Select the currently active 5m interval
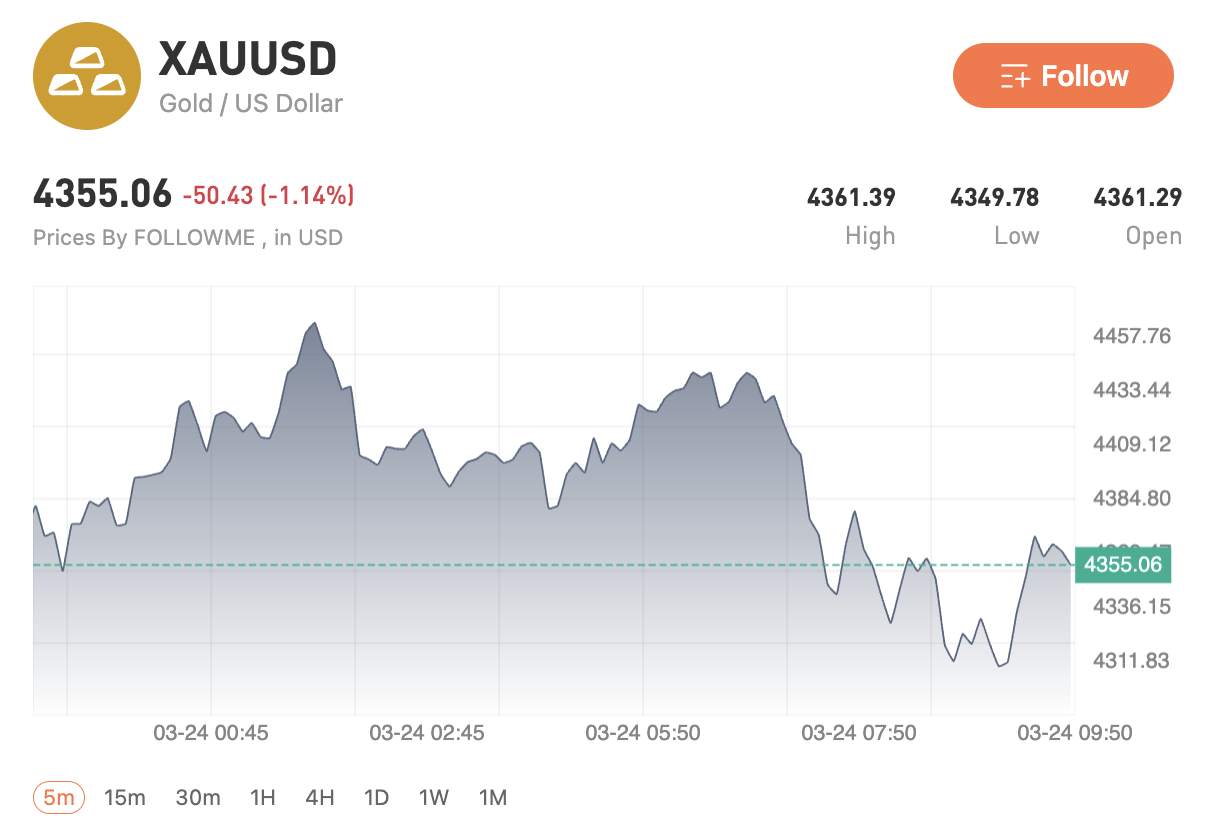 tap(61, 798)
